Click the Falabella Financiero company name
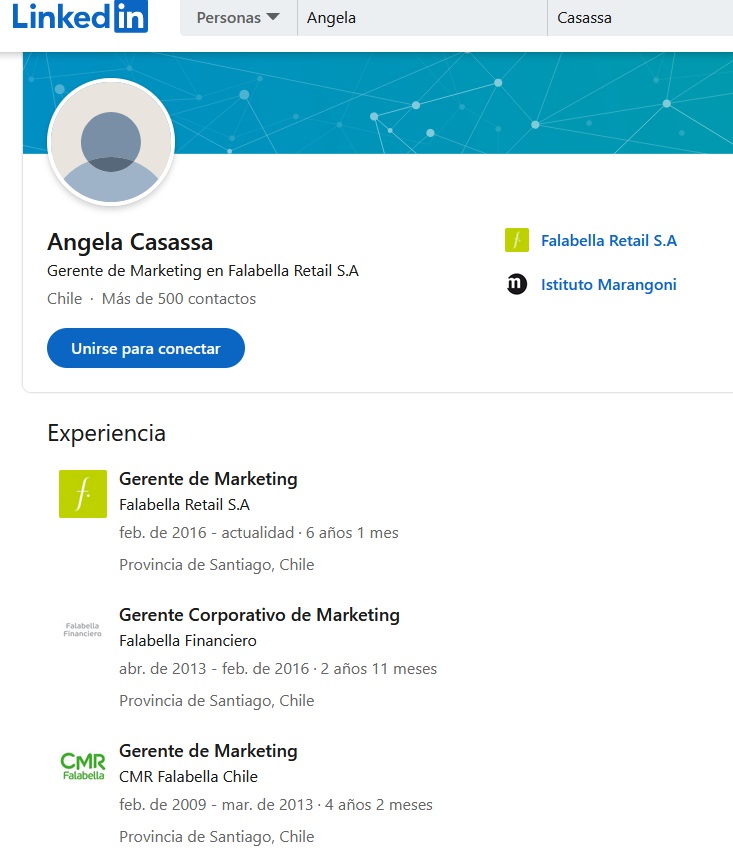The height and width of the screenshot is (859, 733). coord(188,640)
